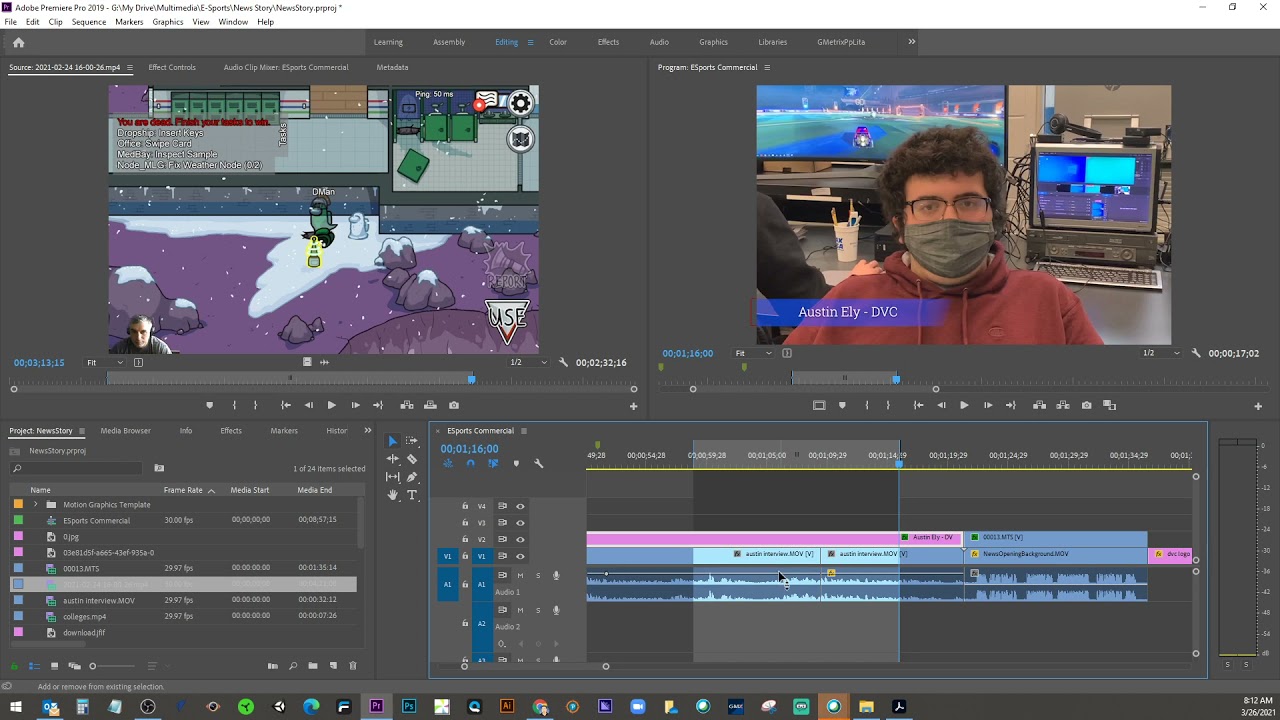Viewport: 1280px width, 720px height.
Task: Toggle nest sequences insert option
Action: click(448, 463)
